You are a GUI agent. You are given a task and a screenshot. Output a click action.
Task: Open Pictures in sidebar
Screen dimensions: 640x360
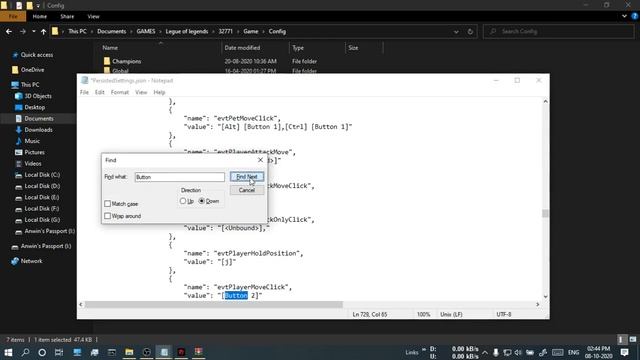click(x=34, y=152)
